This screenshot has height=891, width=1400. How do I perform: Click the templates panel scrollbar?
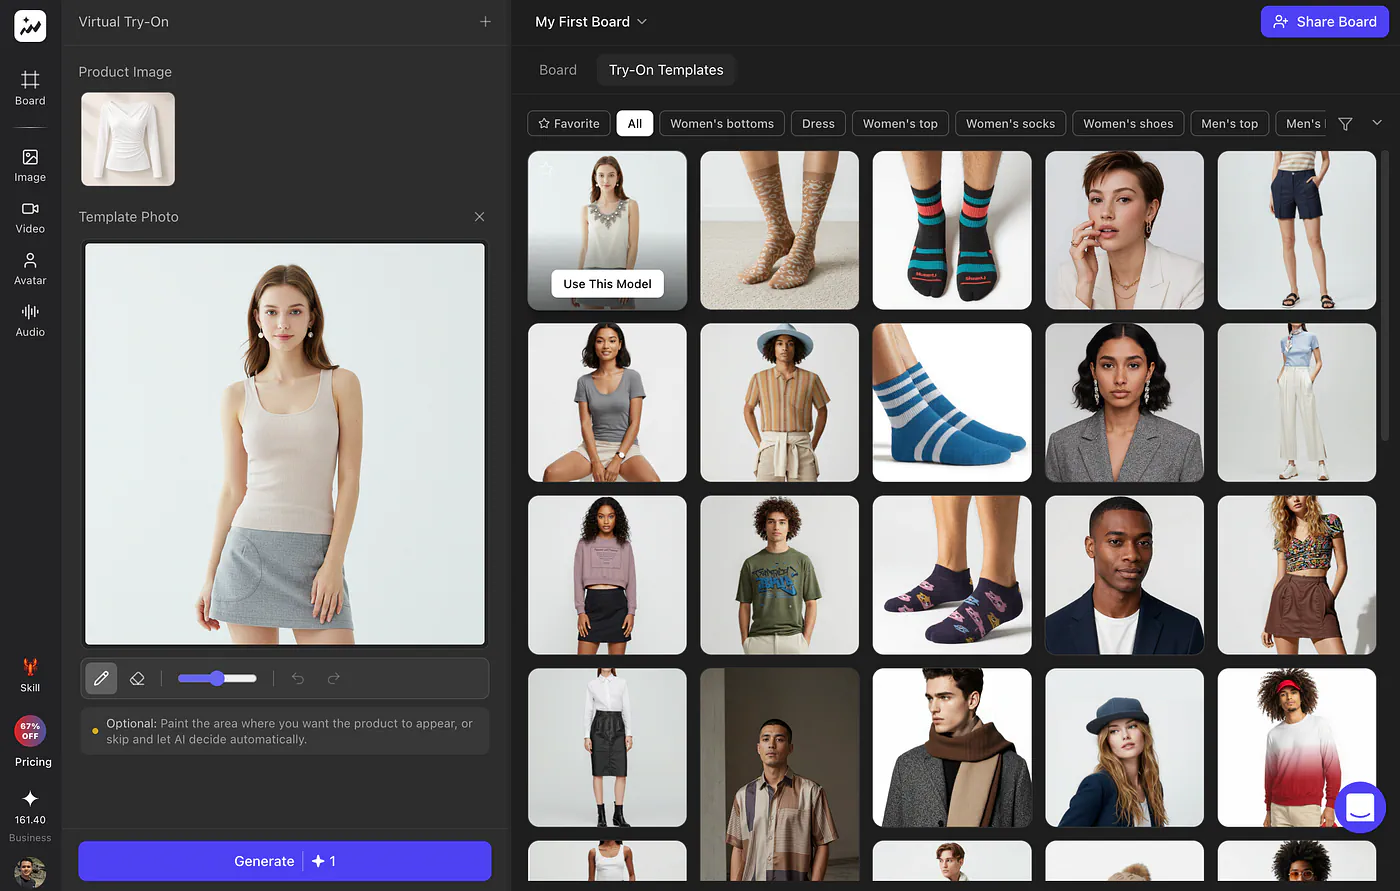(1385, 295)
